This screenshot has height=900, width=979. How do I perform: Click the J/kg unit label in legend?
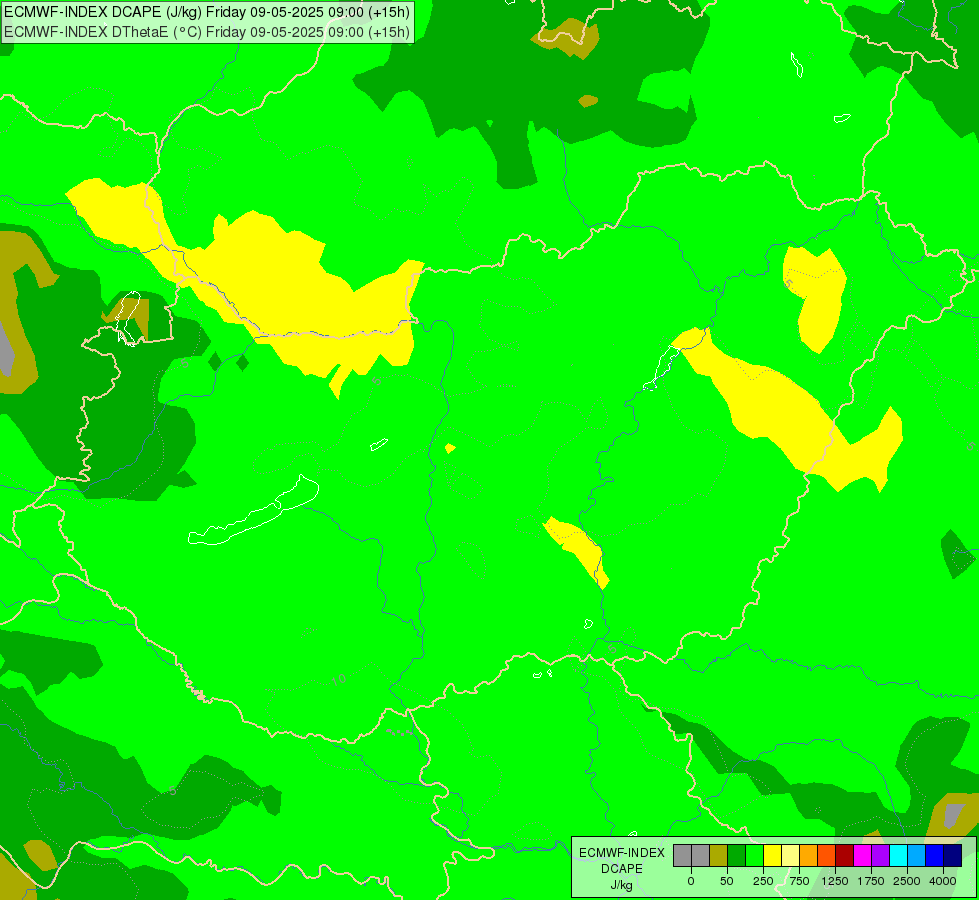coord(622,885)
